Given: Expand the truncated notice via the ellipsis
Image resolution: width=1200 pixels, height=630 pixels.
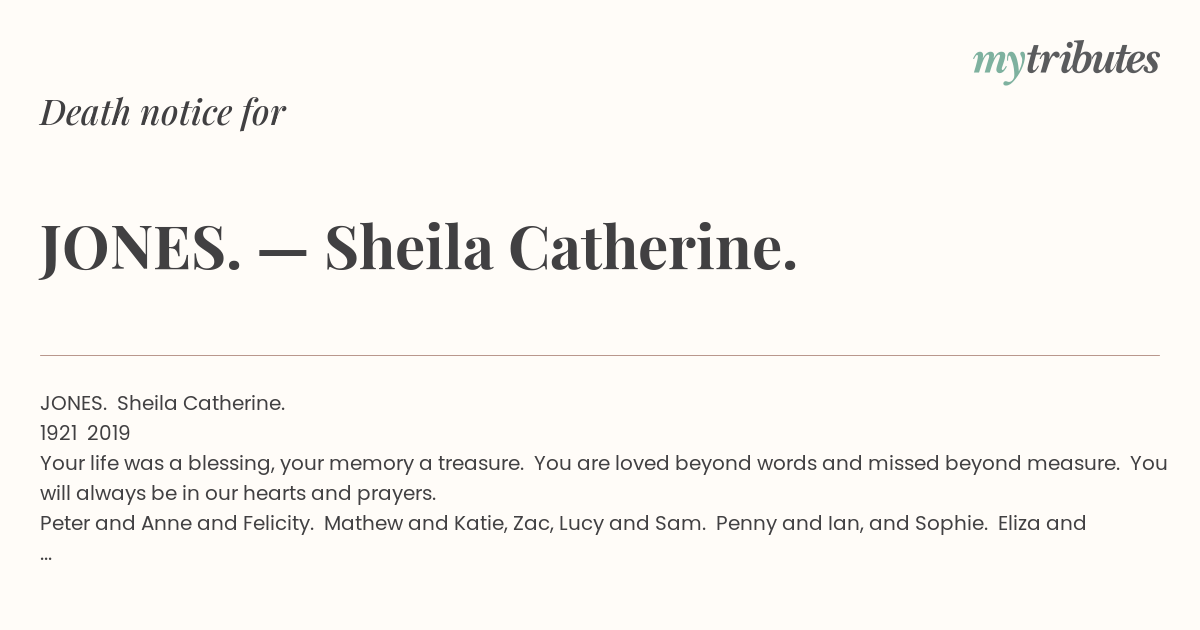Looking at the screenshot, I should click(x=46, y=555).
